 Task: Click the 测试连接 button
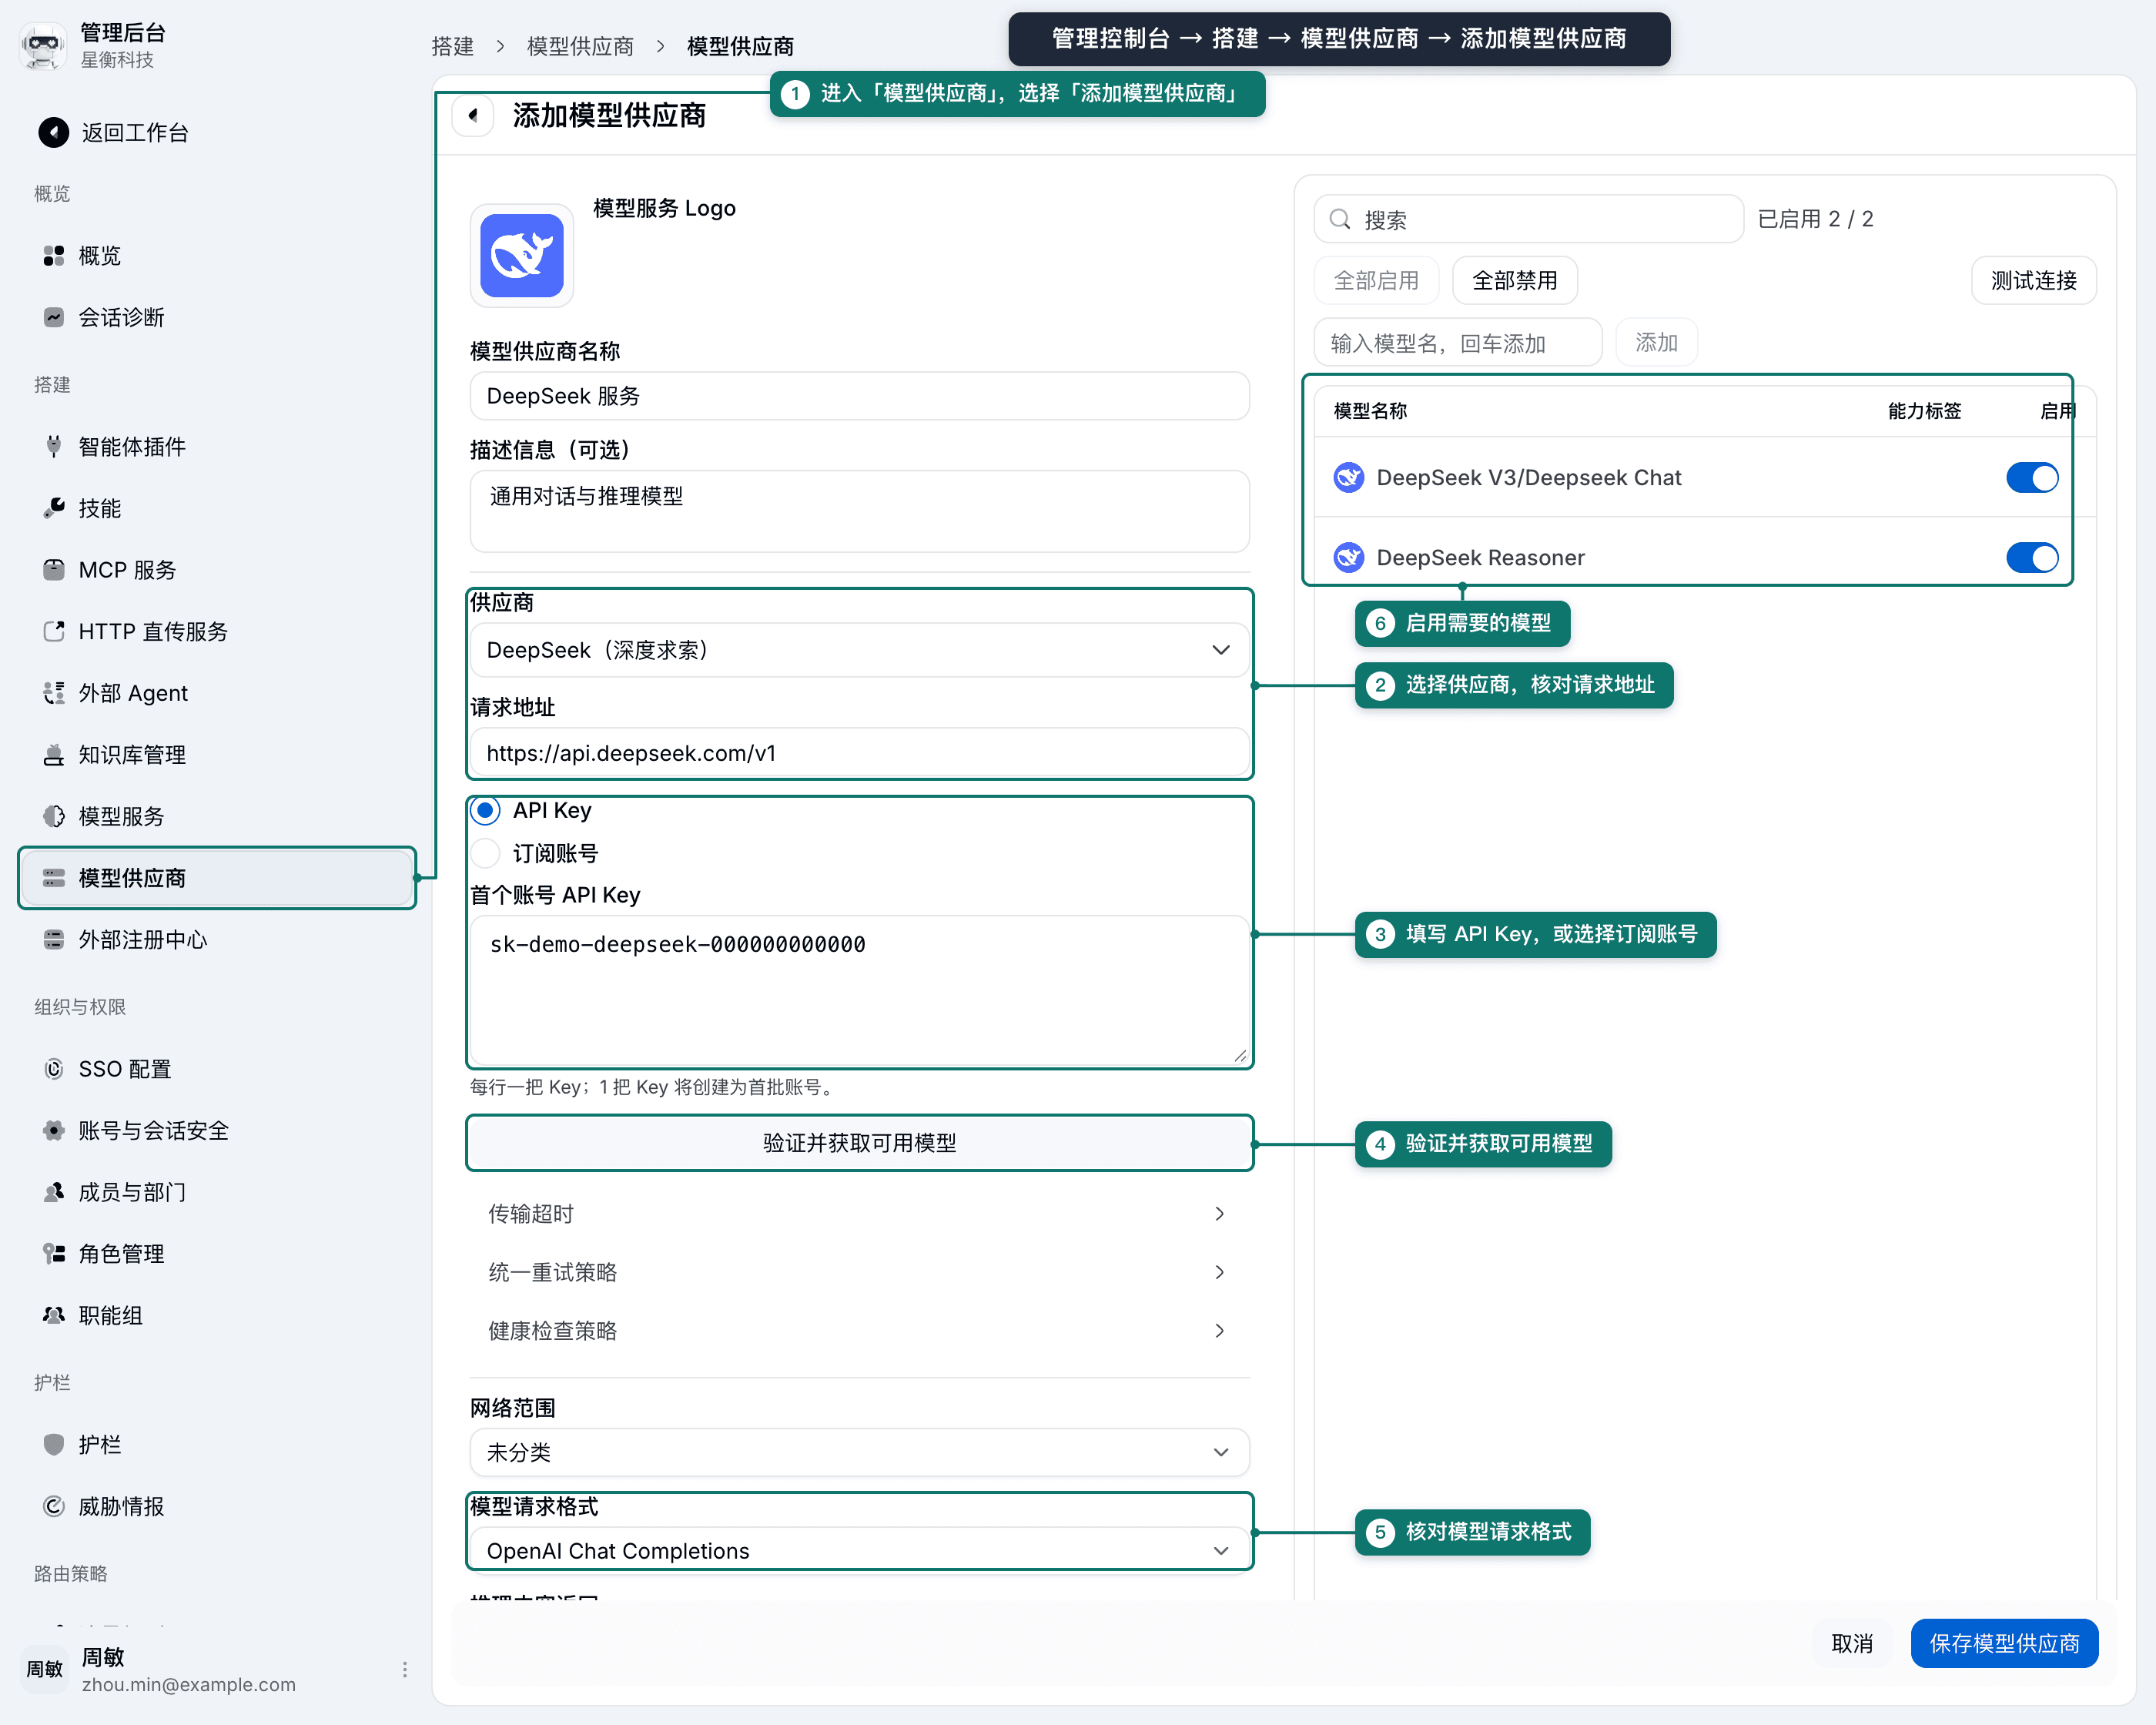(2033, 281)
